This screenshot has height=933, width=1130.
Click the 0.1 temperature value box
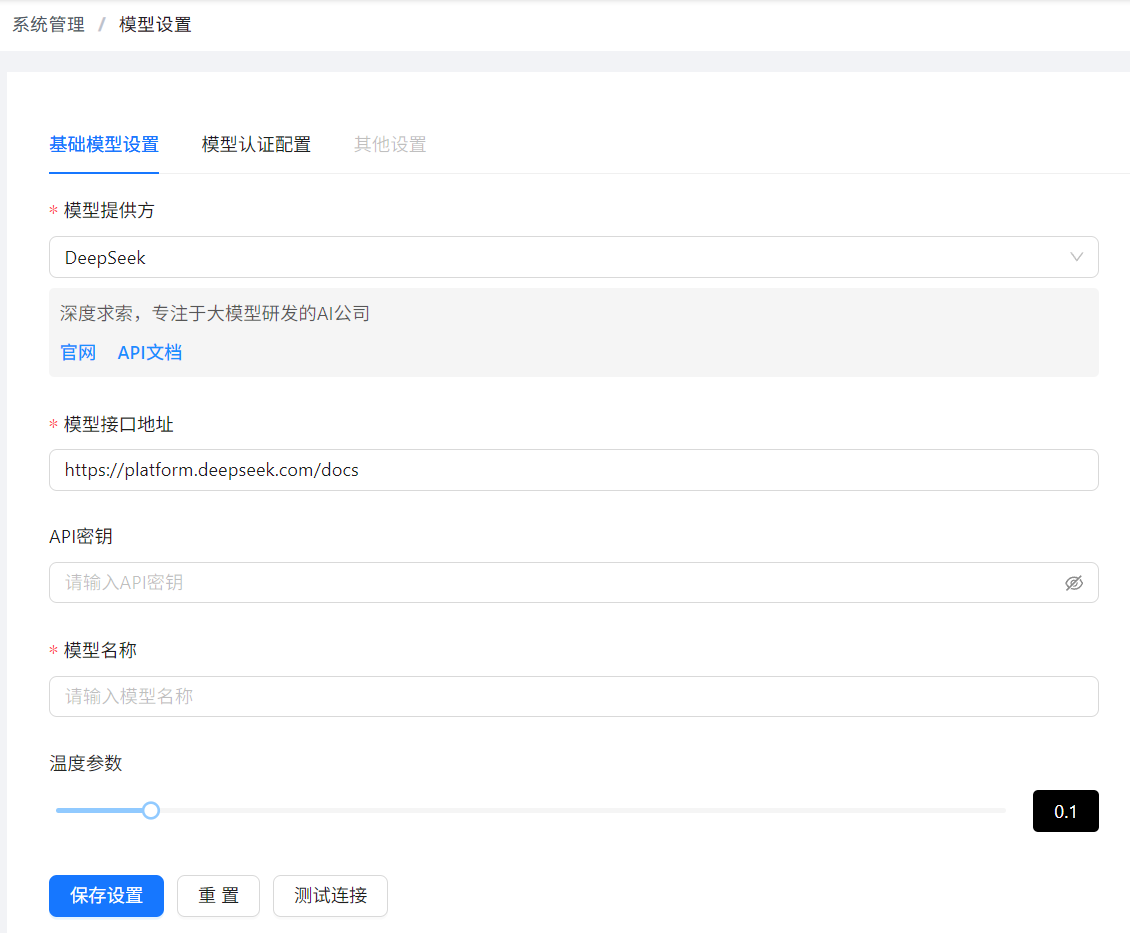point(1065,811)
